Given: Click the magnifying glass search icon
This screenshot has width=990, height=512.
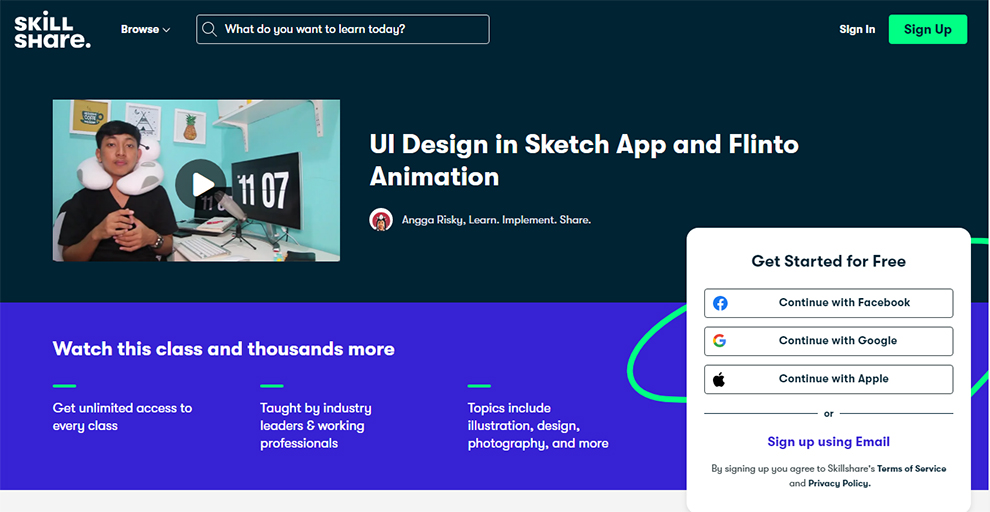Looking at the screenshot, I should coord(210,29).
